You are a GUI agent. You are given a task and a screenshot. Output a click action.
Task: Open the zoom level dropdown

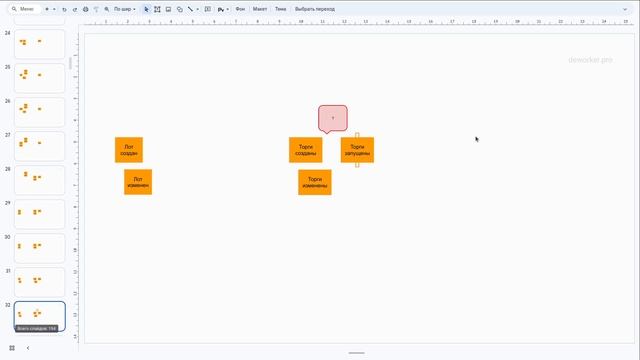click(124, 9)
